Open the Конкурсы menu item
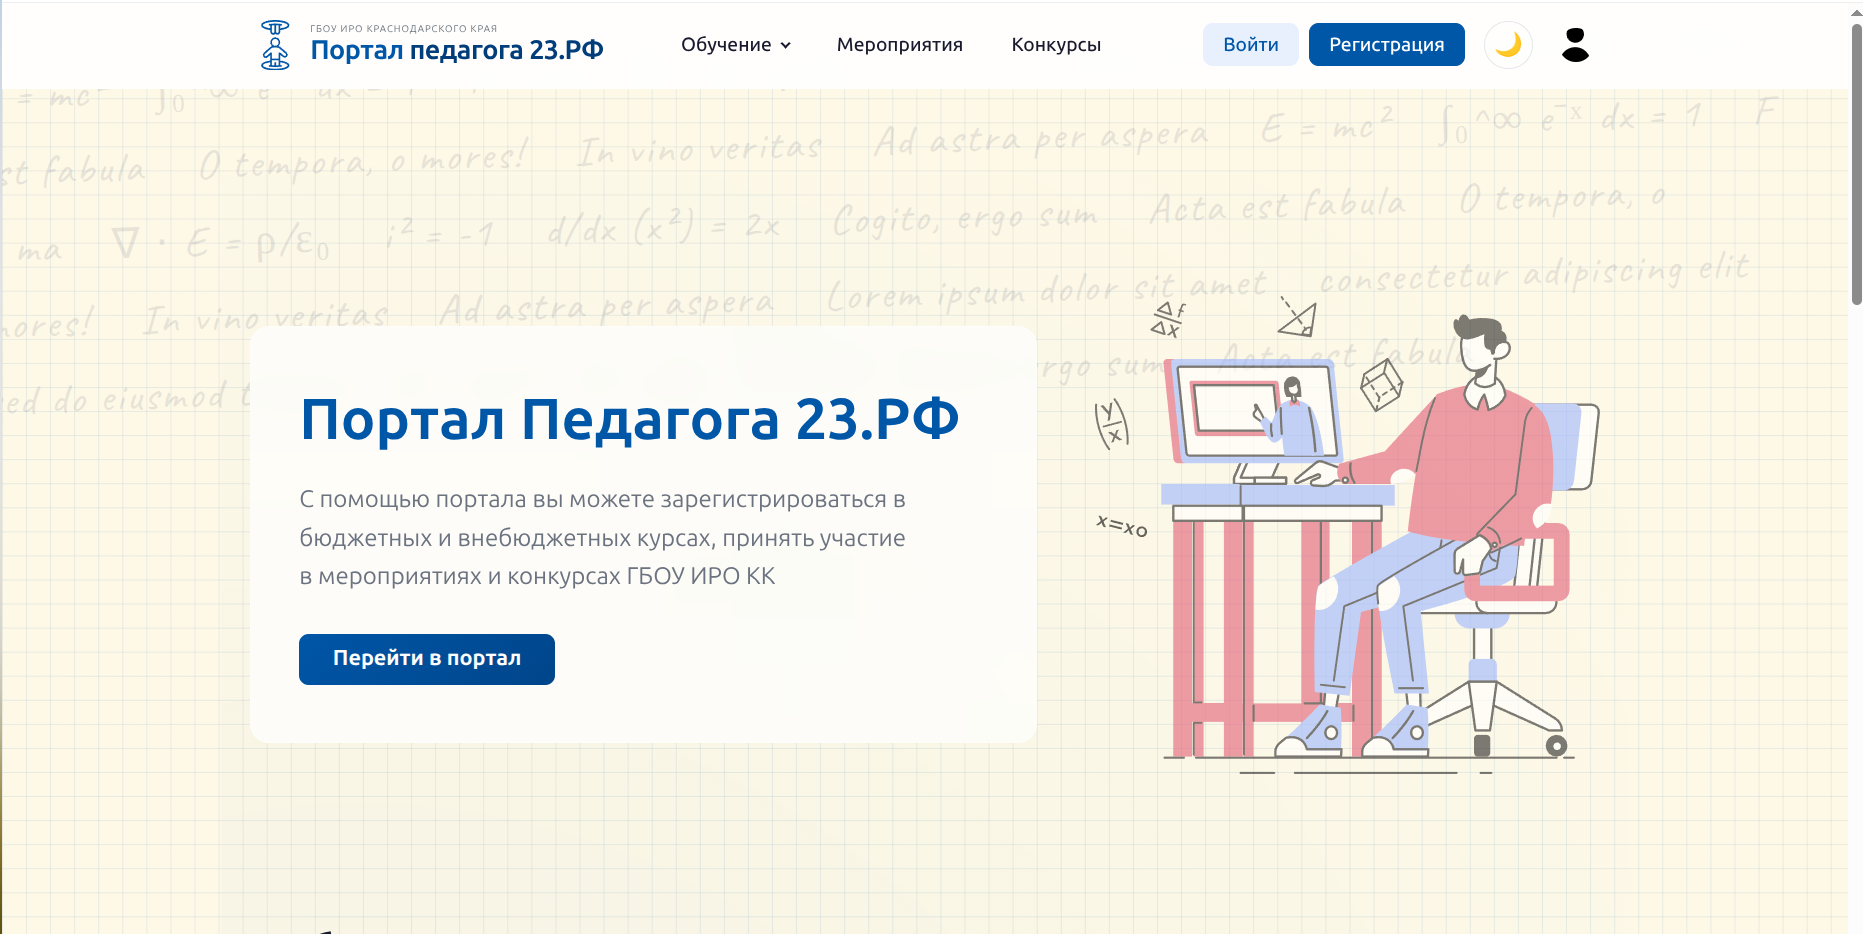 click(1056, 45)
